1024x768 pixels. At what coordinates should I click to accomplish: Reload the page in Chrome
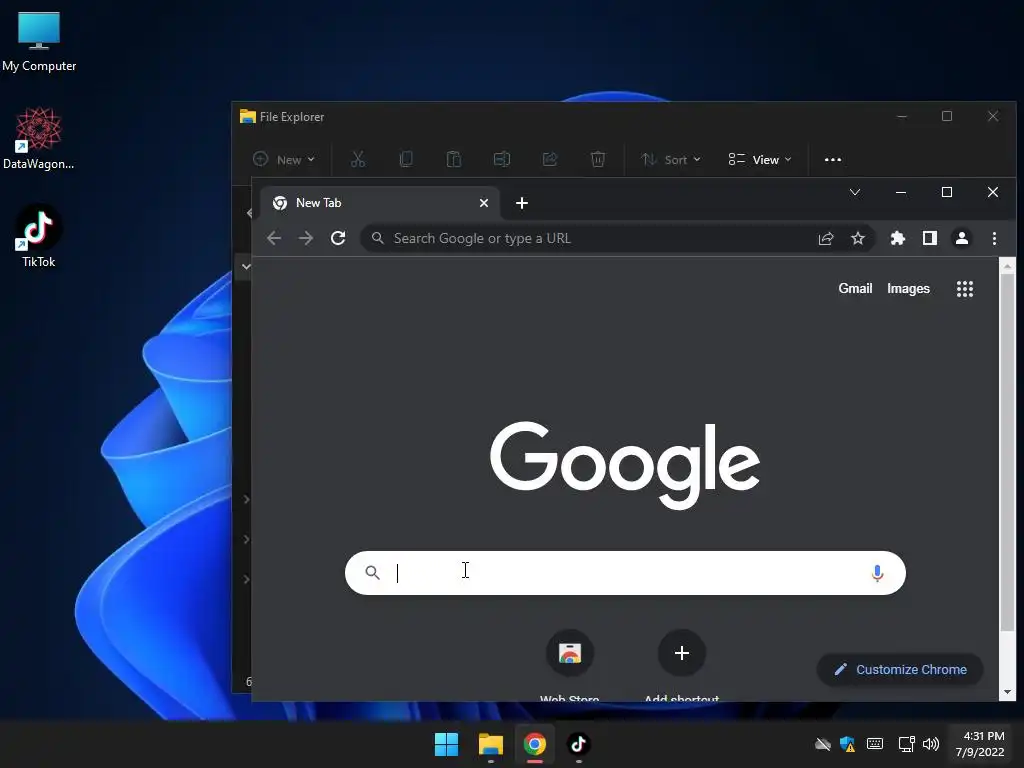[x=338, y=238]
